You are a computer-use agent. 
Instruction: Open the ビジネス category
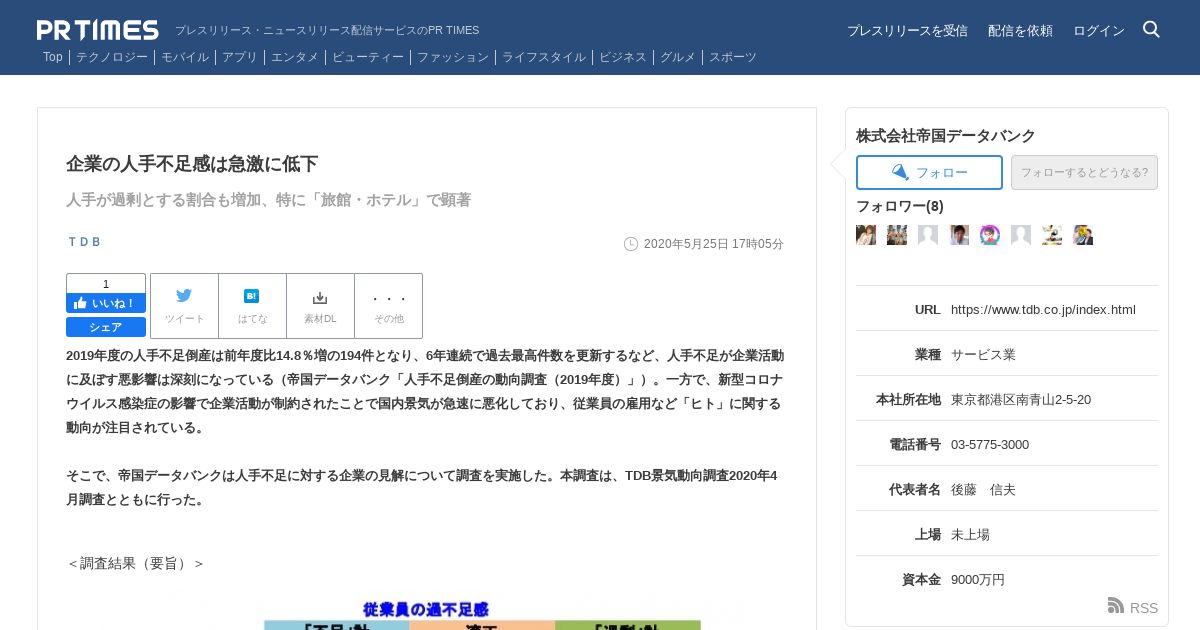(623, 57)
